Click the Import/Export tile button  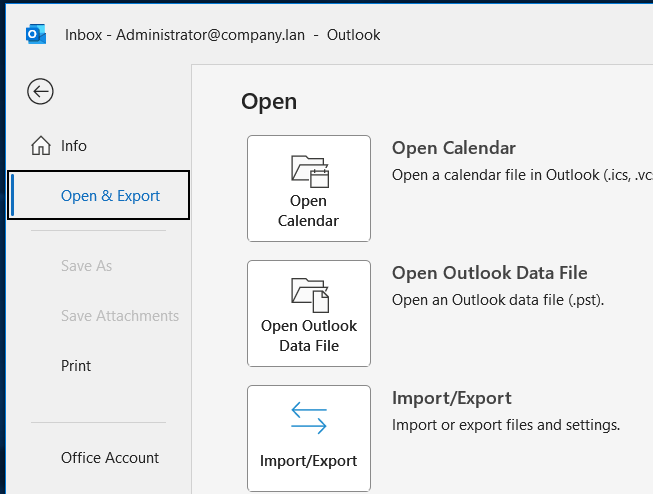pyautogui.click(x=309, y=438)
